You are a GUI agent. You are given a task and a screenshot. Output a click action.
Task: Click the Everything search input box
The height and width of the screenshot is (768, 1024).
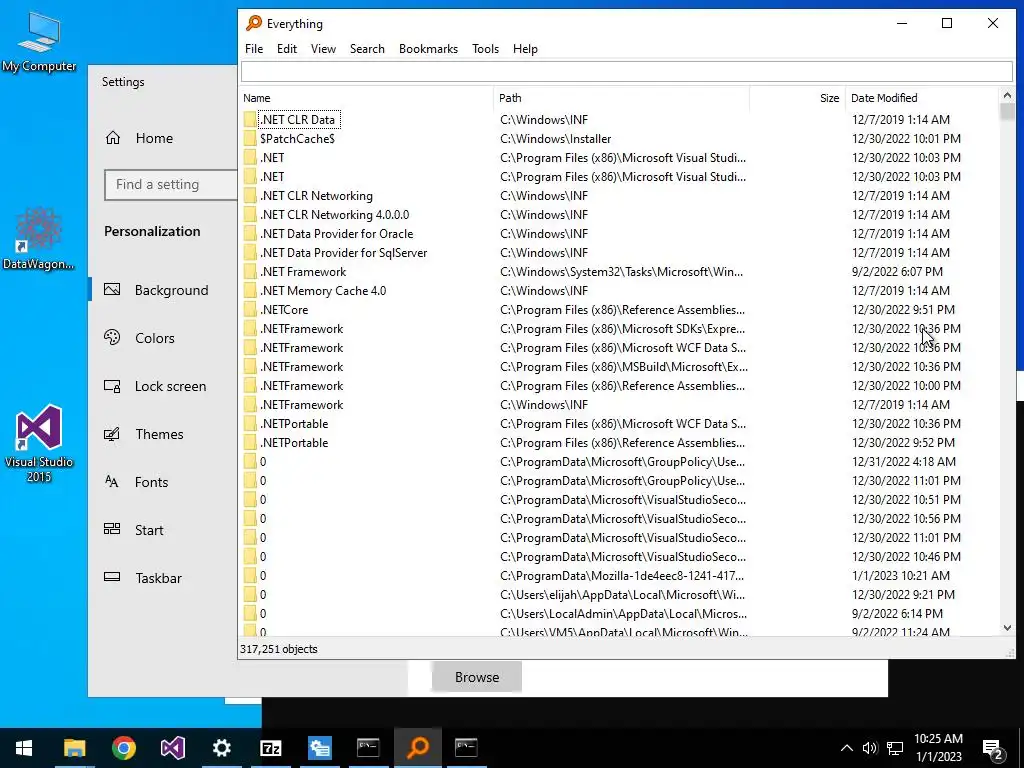(x=626, y=71)
